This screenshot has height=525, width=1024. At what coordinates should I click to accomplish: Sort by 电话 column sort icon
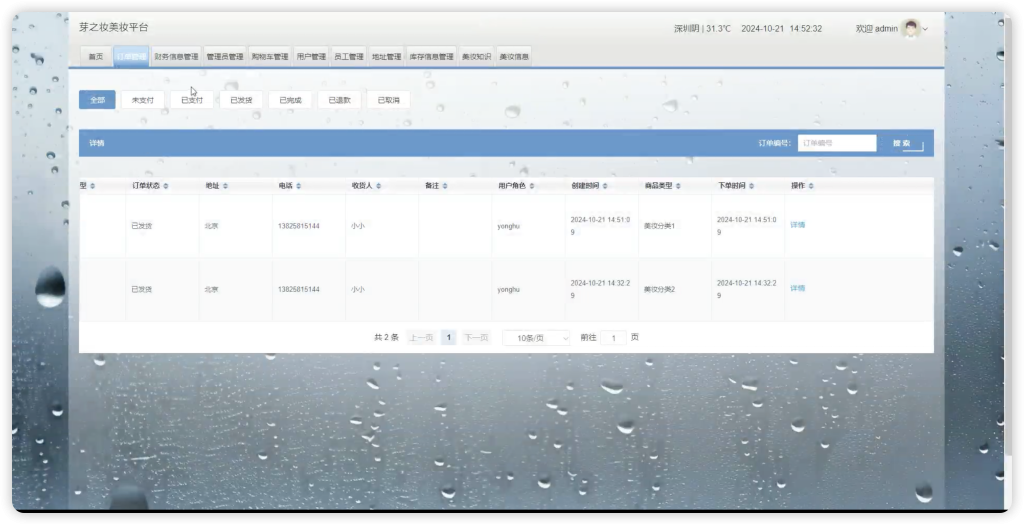click(x=298, y=186)
